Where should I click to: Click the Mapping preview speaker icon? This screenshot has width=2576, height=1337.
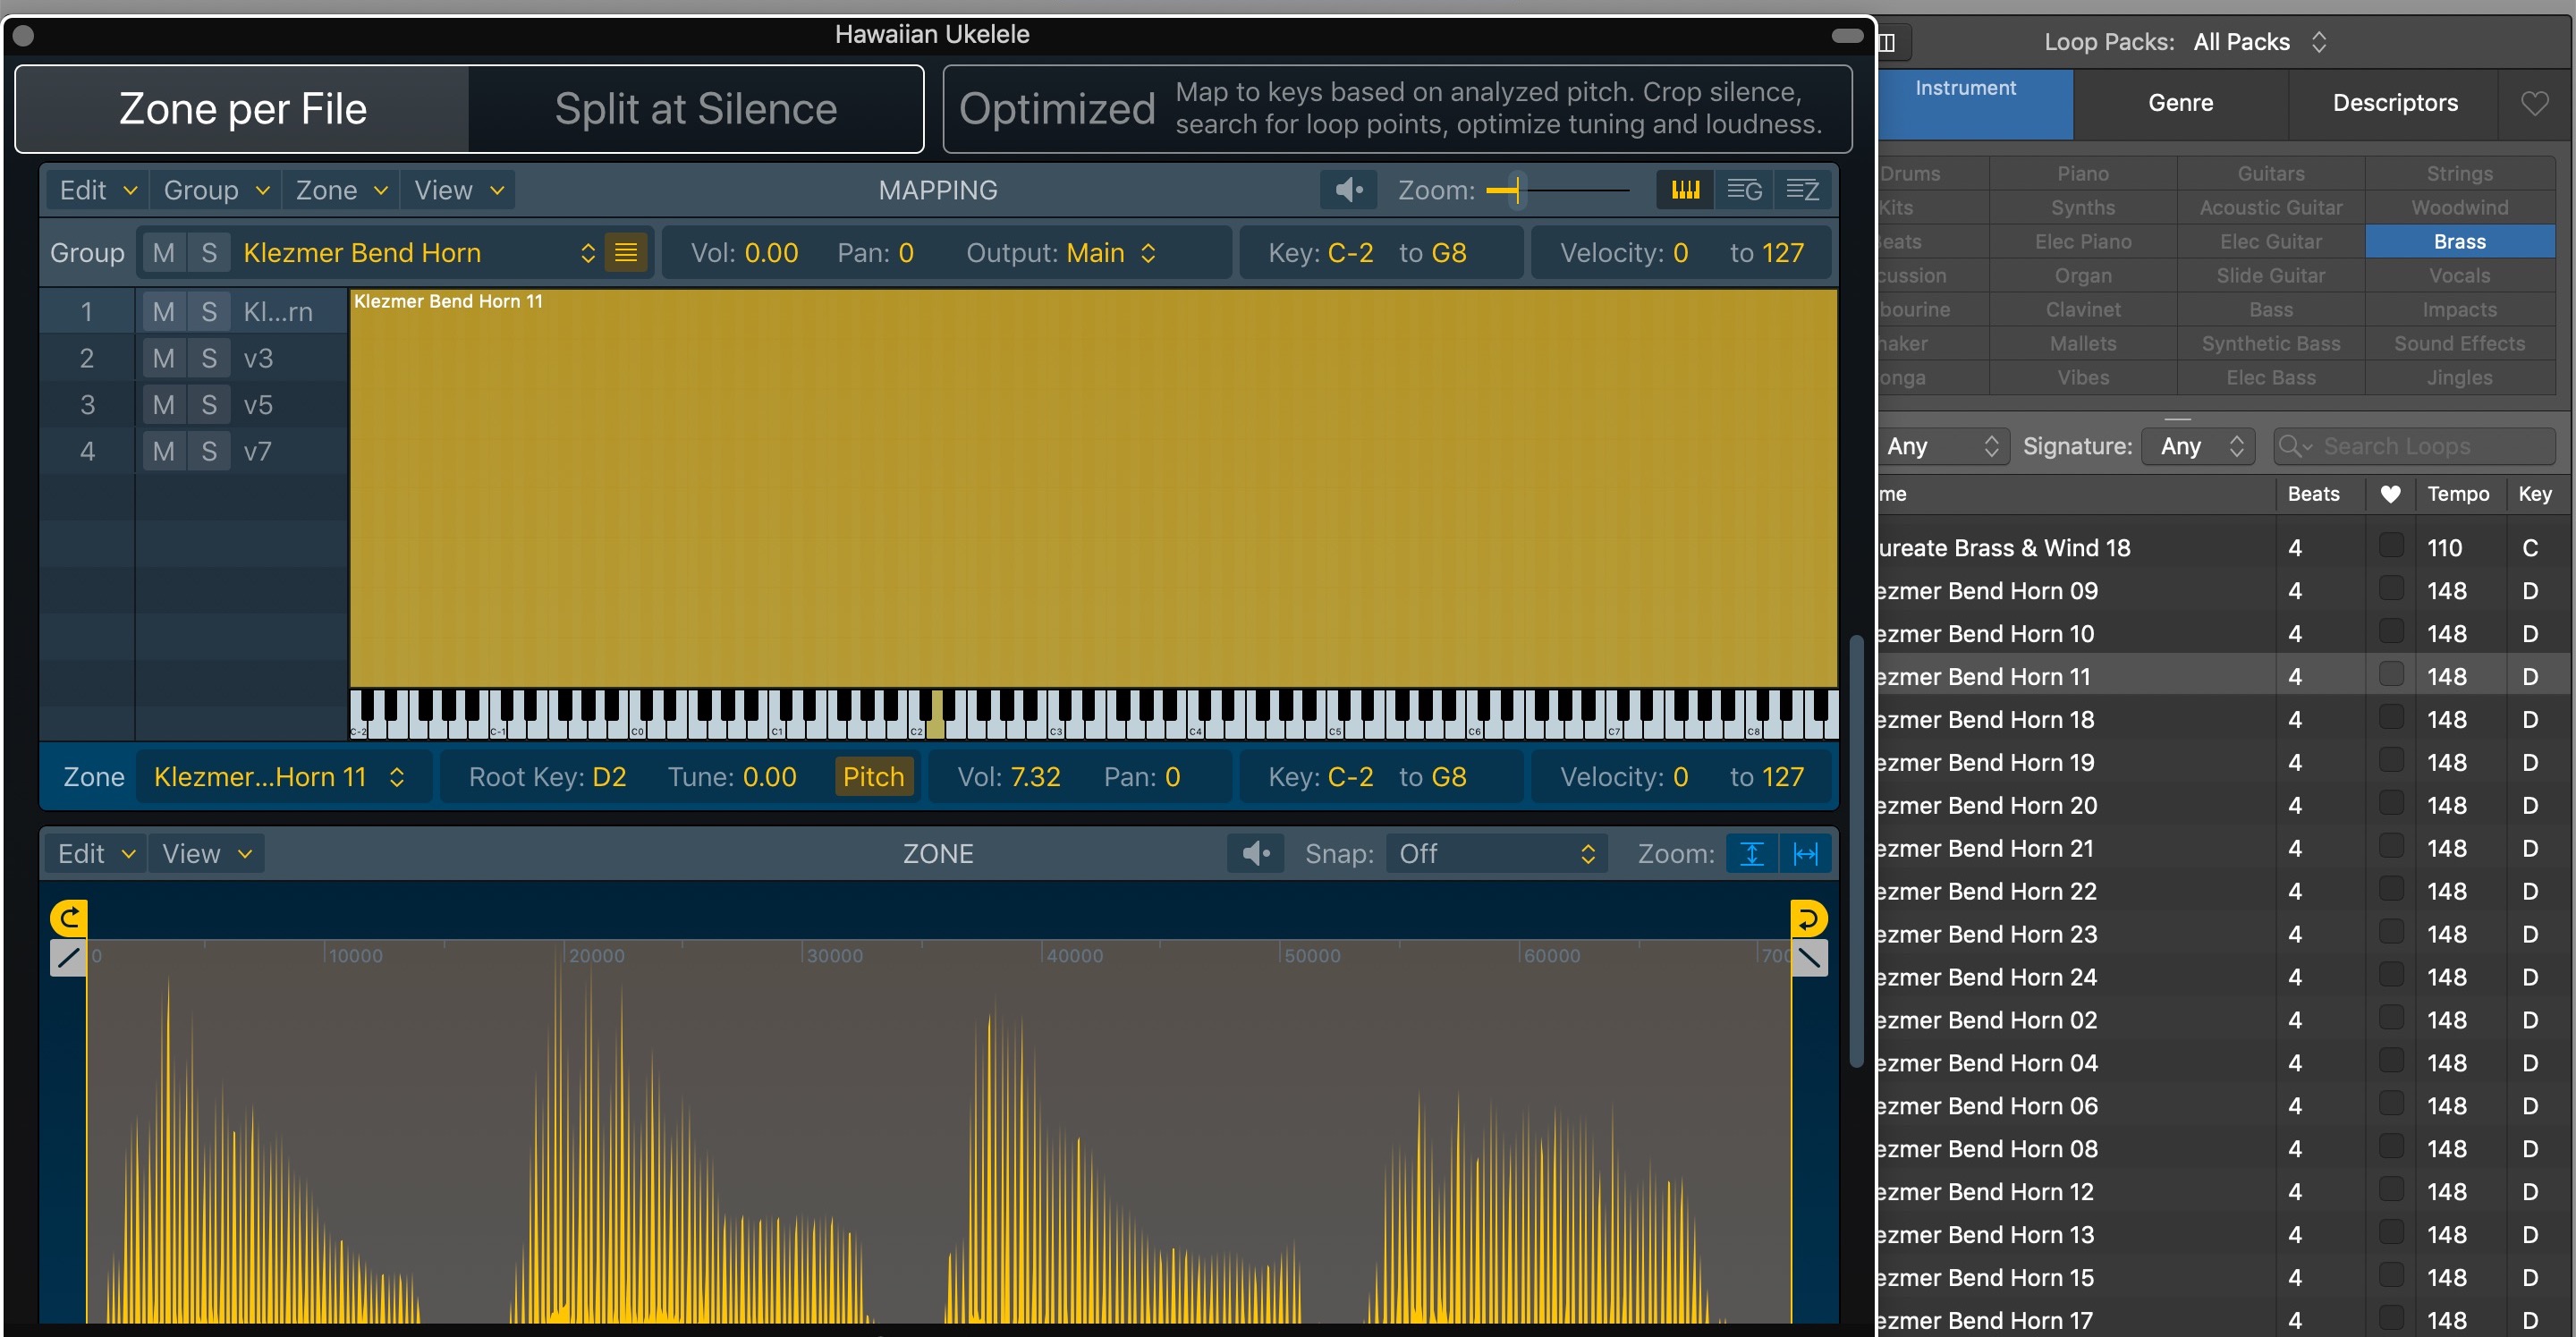[x=1348, y=190]
